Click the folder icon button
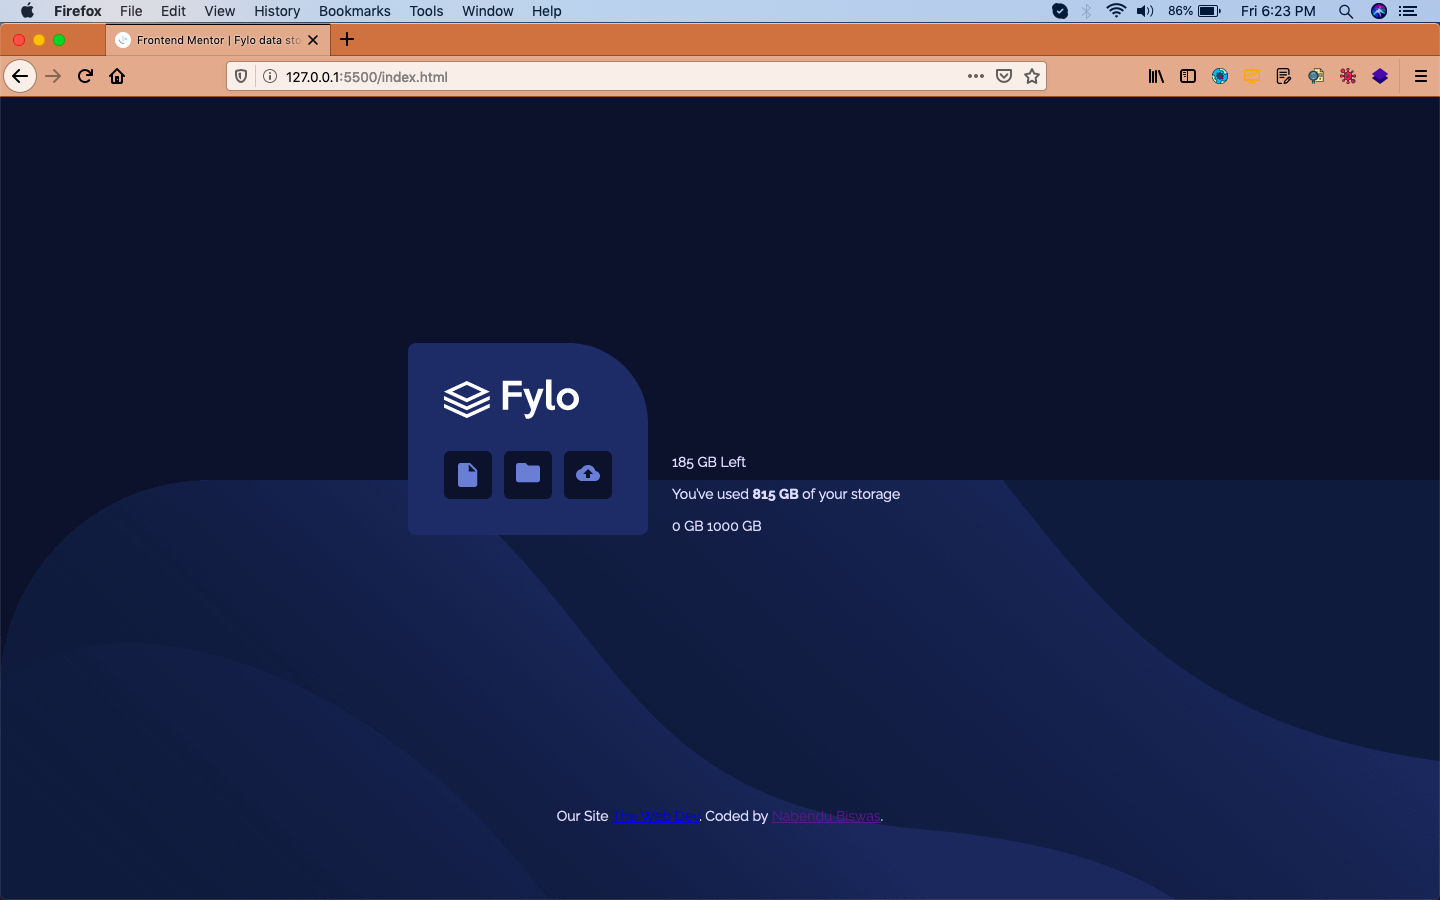 coord(528,474)
